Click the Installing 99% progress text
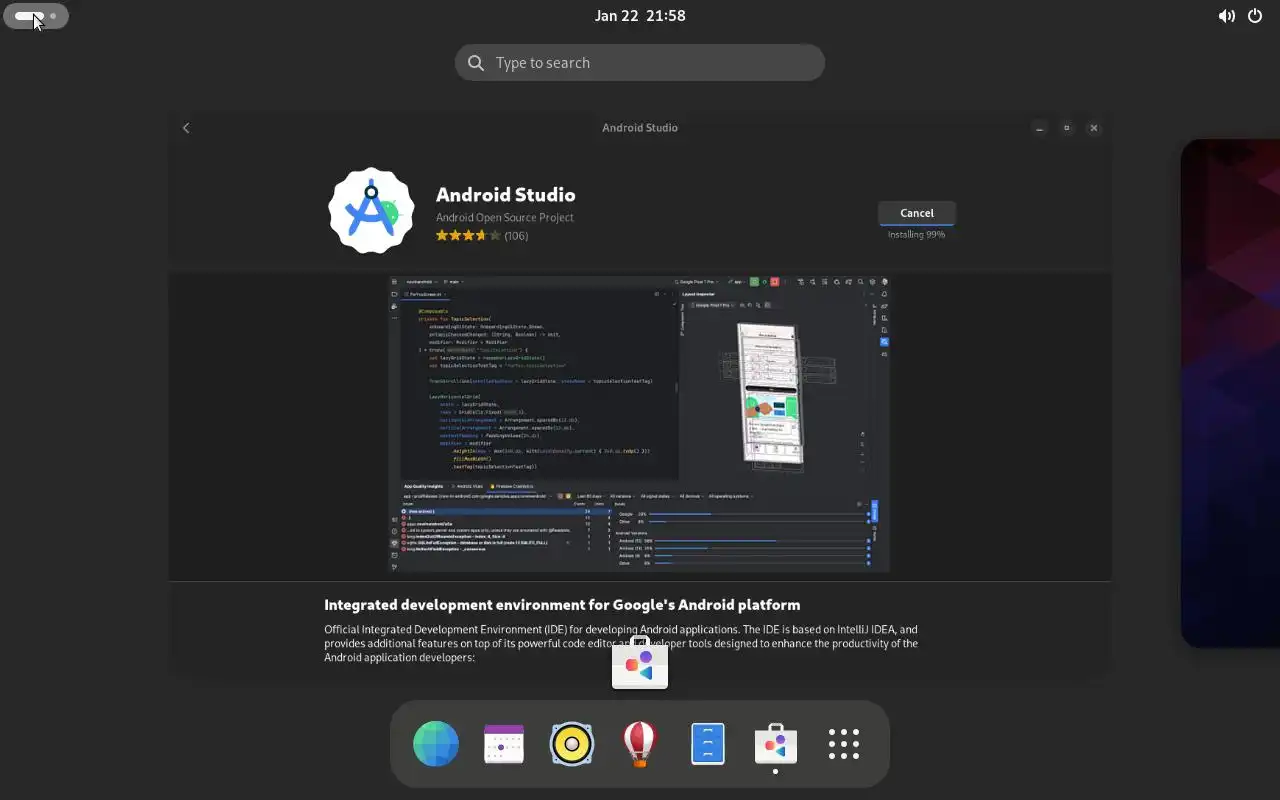This screenshot has height=800, width=1280. tap(917, 235)
